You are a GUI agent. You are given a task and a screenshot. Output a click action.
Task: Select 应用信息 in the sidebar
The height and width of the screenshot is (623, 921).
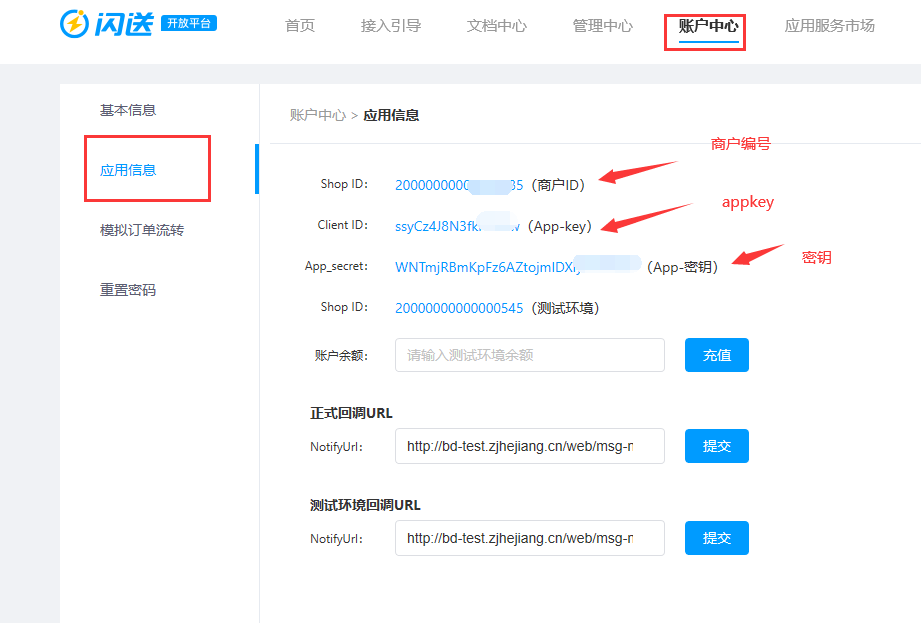pos(128,170)
